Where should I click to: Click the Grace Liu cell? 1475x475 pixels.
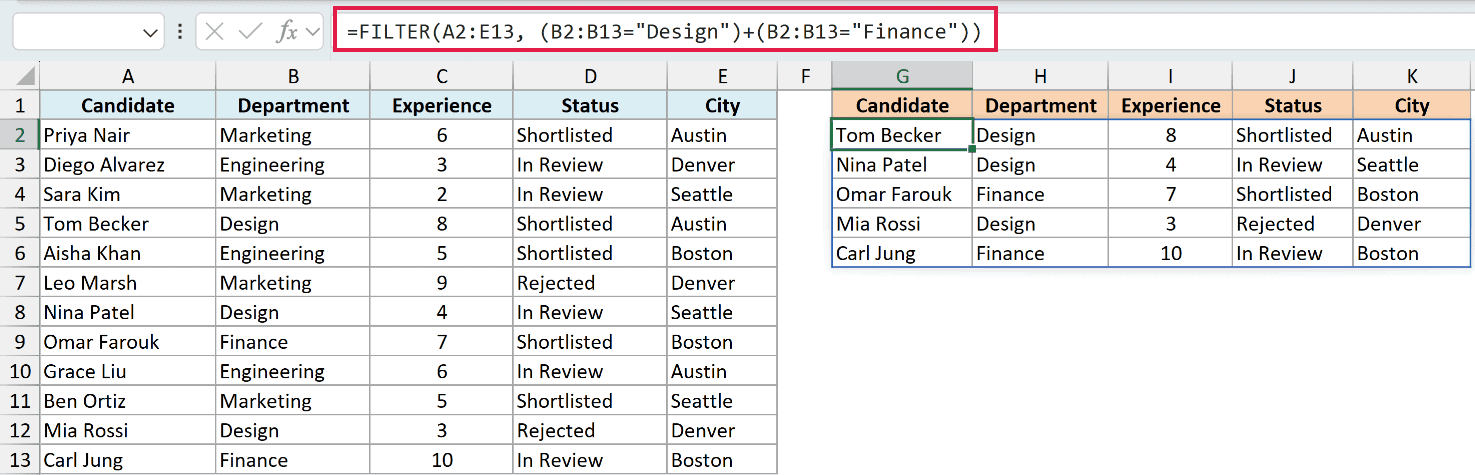pyautogui.click(x=127, y=371)
